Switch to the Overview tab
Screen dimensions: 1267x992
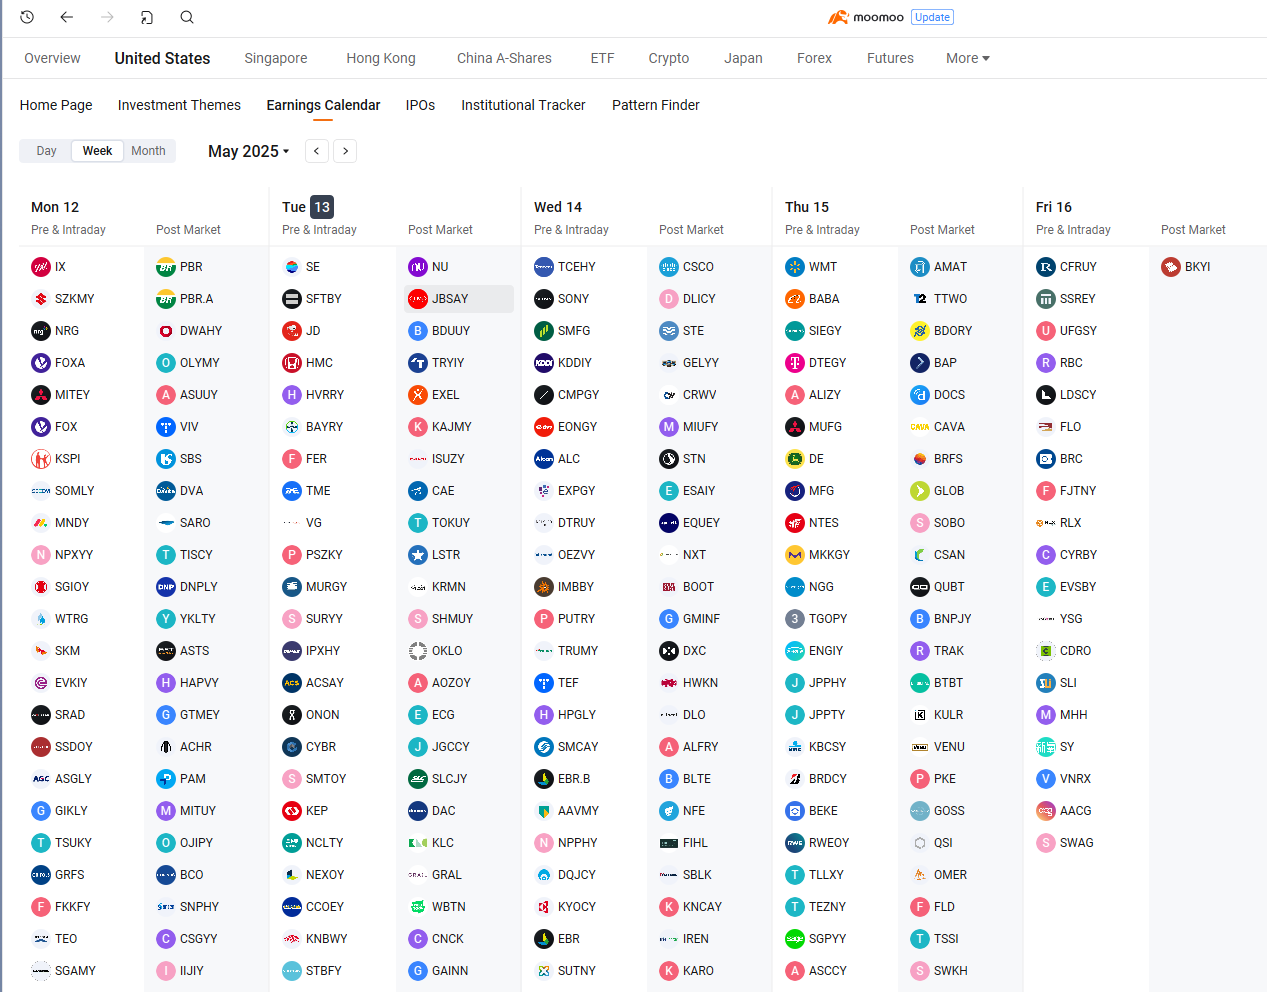pos(52,58)
